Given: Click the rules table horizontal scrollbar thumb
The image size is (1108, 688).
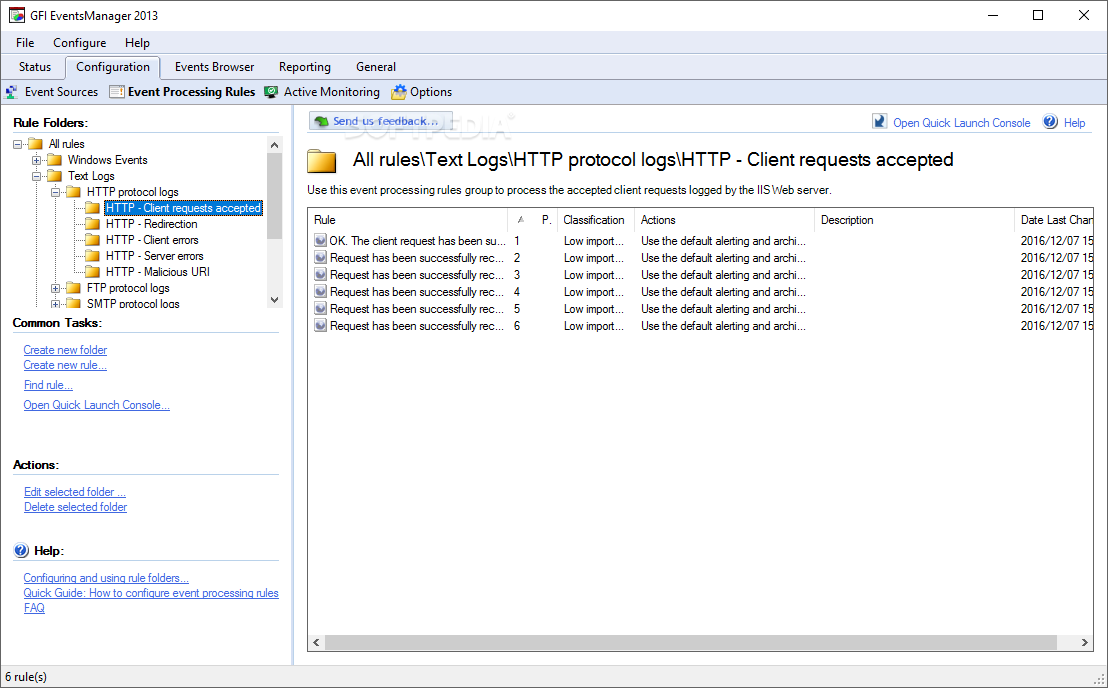Looking at the screenshot, I should click(690, 642).
